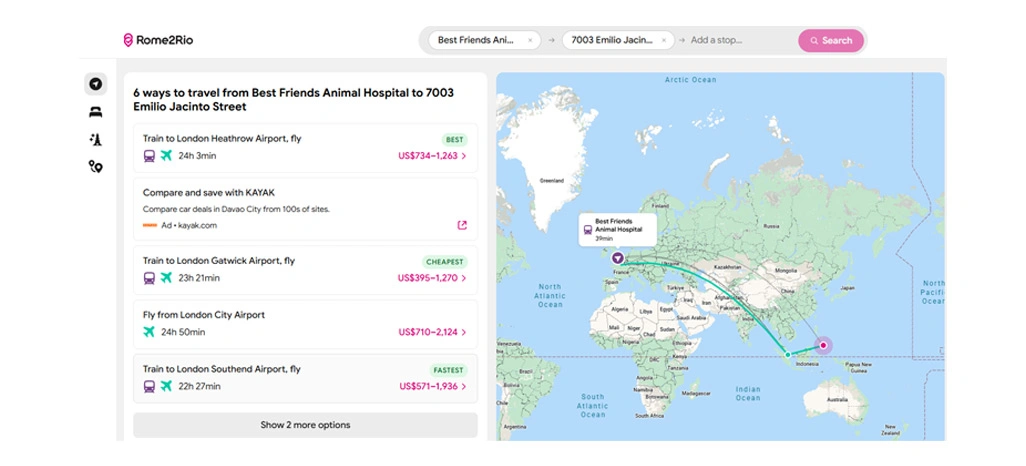
Task: Click train icon in the Gatwick route
Action: coord(149,278)
